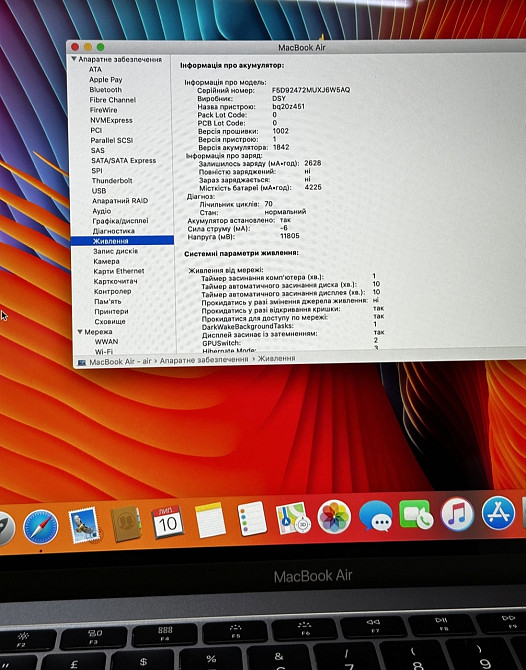
Task: Click Живлення in the path bar
Action: (276, 359)
